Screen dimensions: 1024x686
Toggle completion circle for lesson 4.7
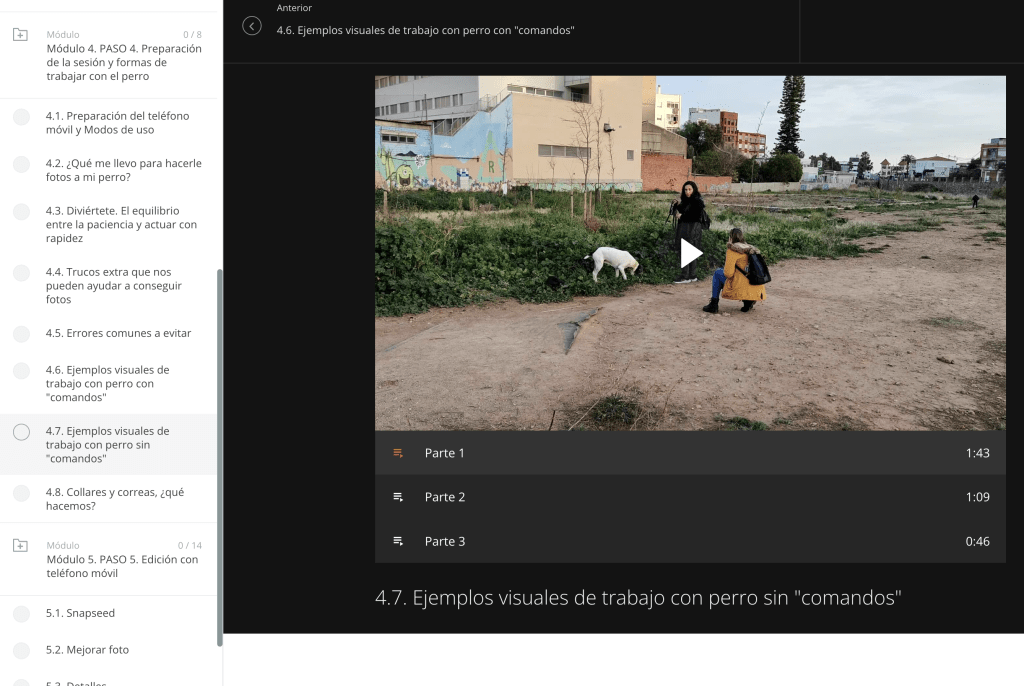[22, 432]
